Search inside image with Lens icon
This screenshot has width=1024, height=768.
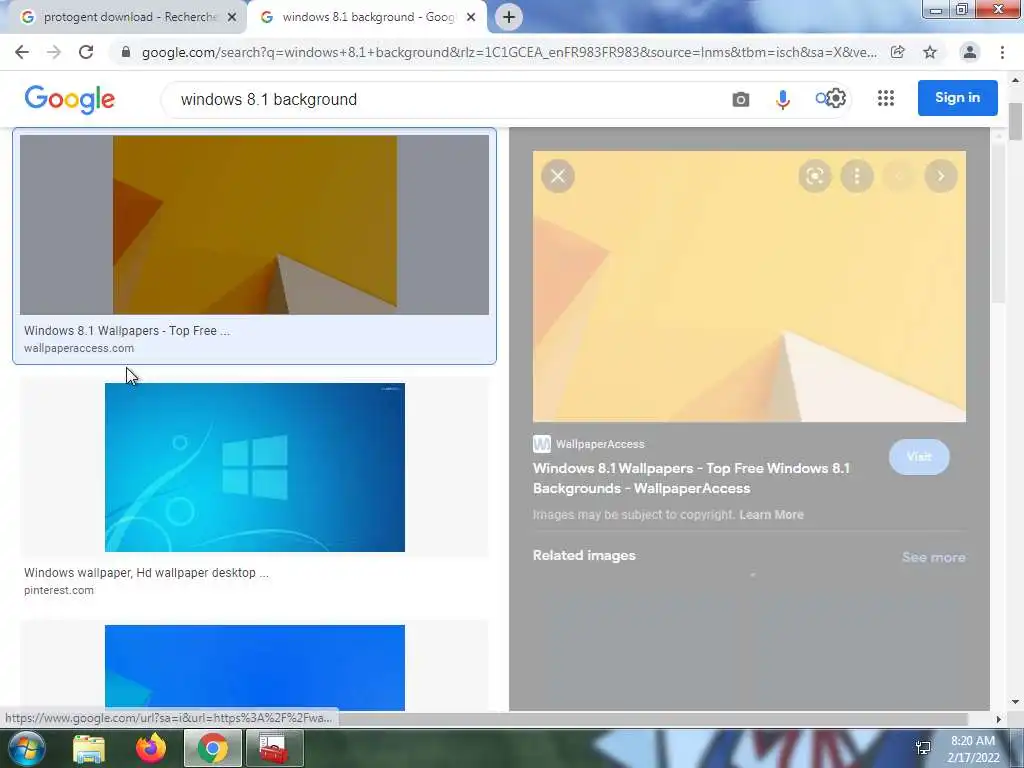coord(814,176)
